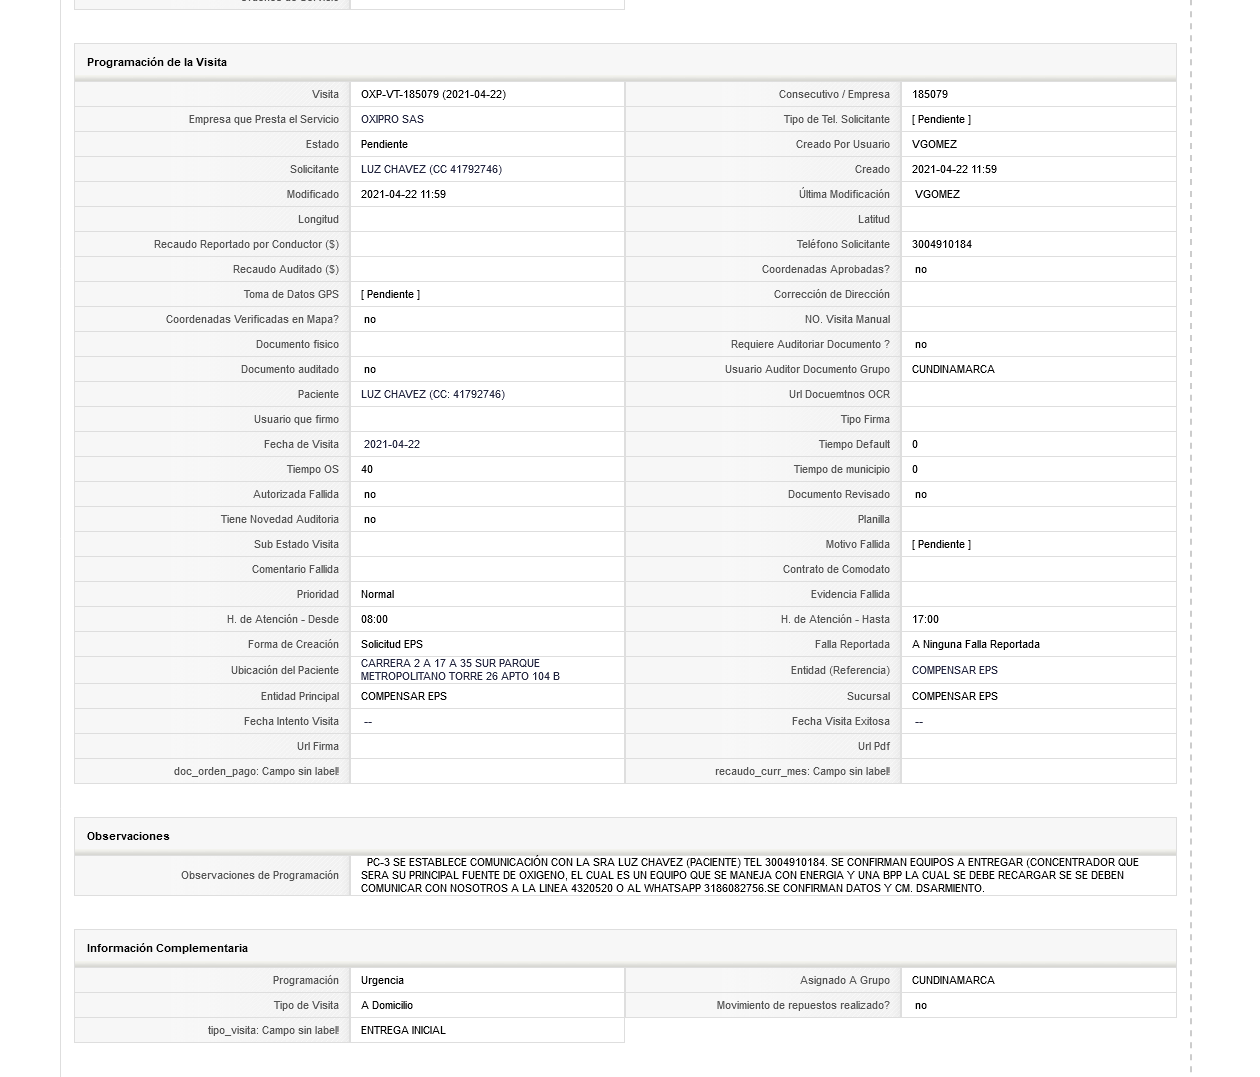
Task: Open the OXIPRO SAS company link
Action: click(392, 119)
